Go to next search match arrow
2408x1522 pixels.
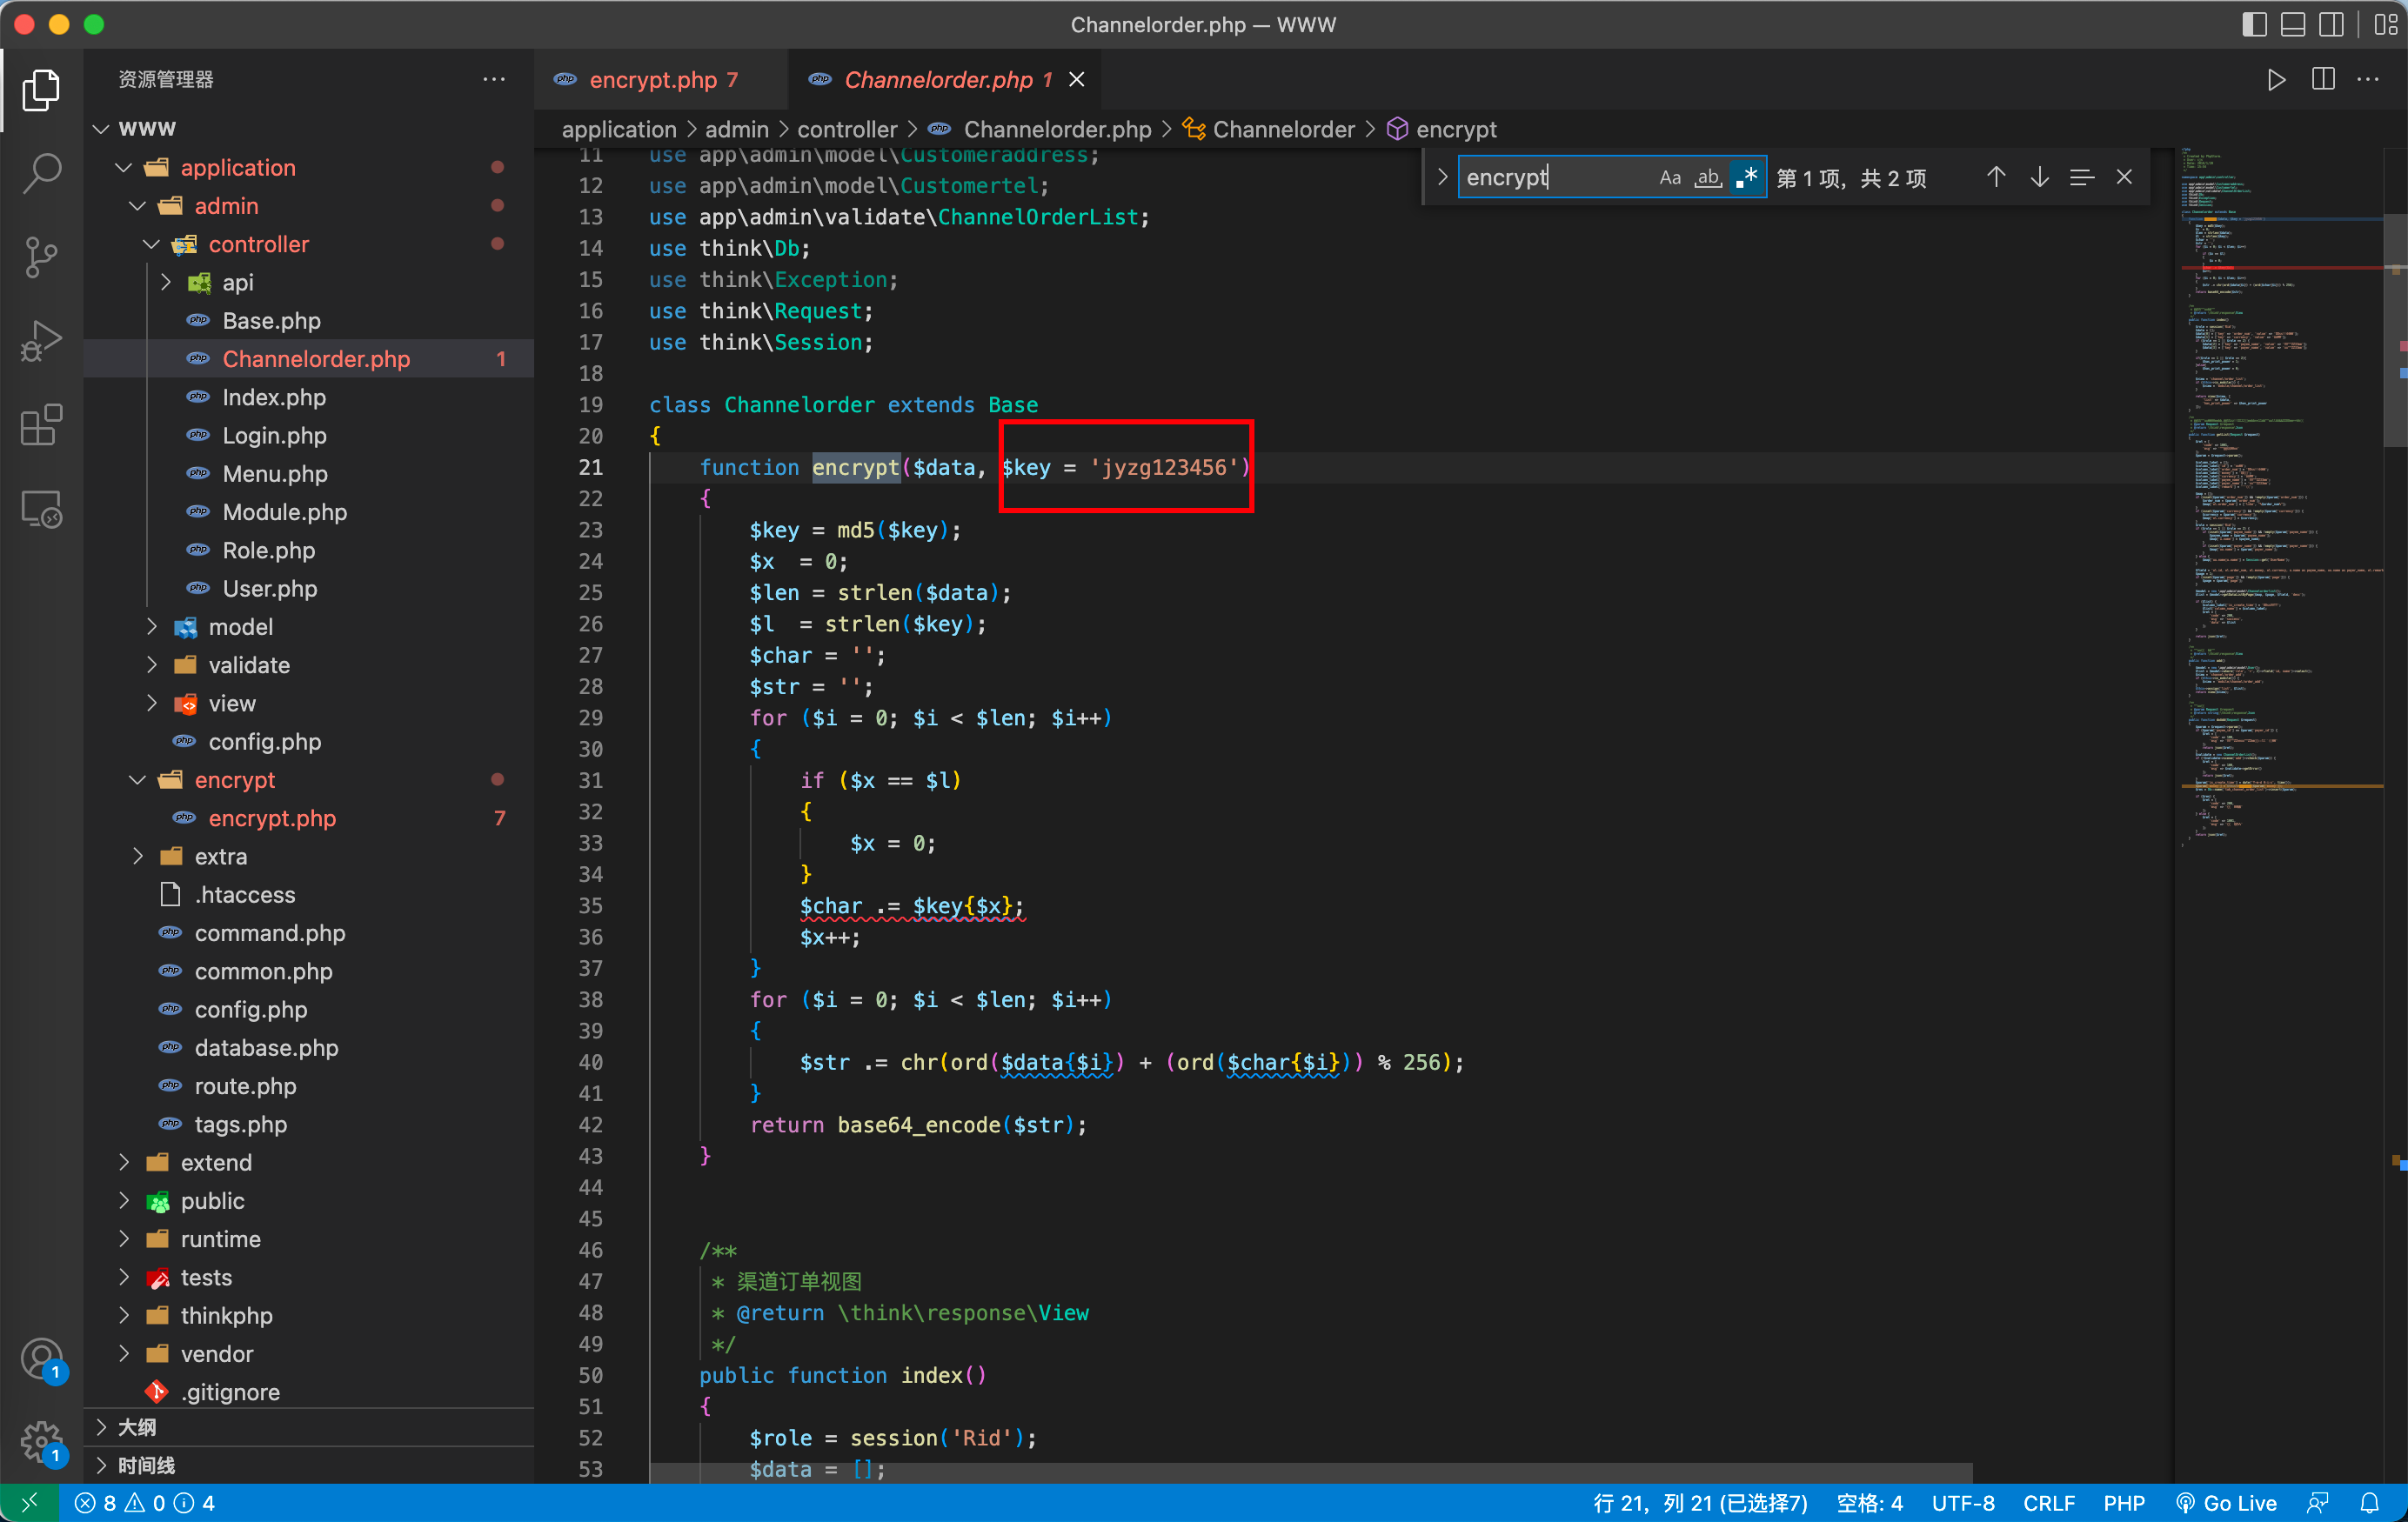[2039, 178]
